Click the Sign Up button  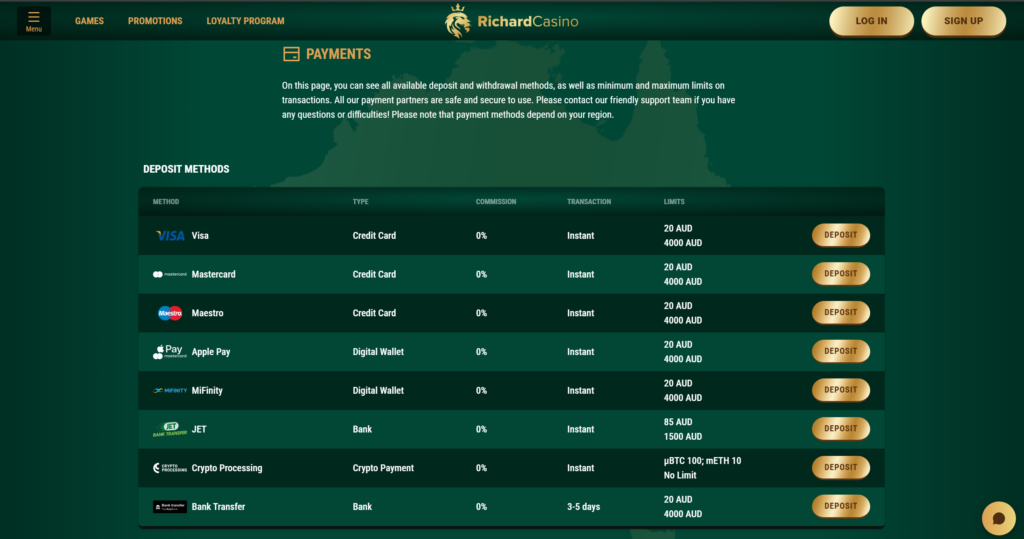click(963, 21)
